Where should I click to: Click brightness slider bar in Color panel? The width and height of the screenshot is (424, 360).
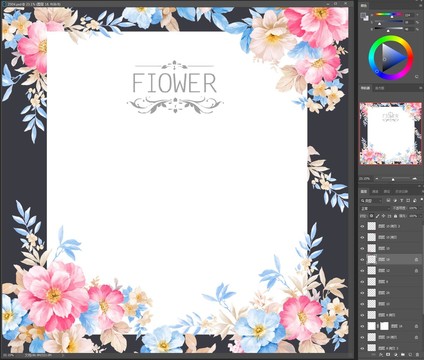389,28
